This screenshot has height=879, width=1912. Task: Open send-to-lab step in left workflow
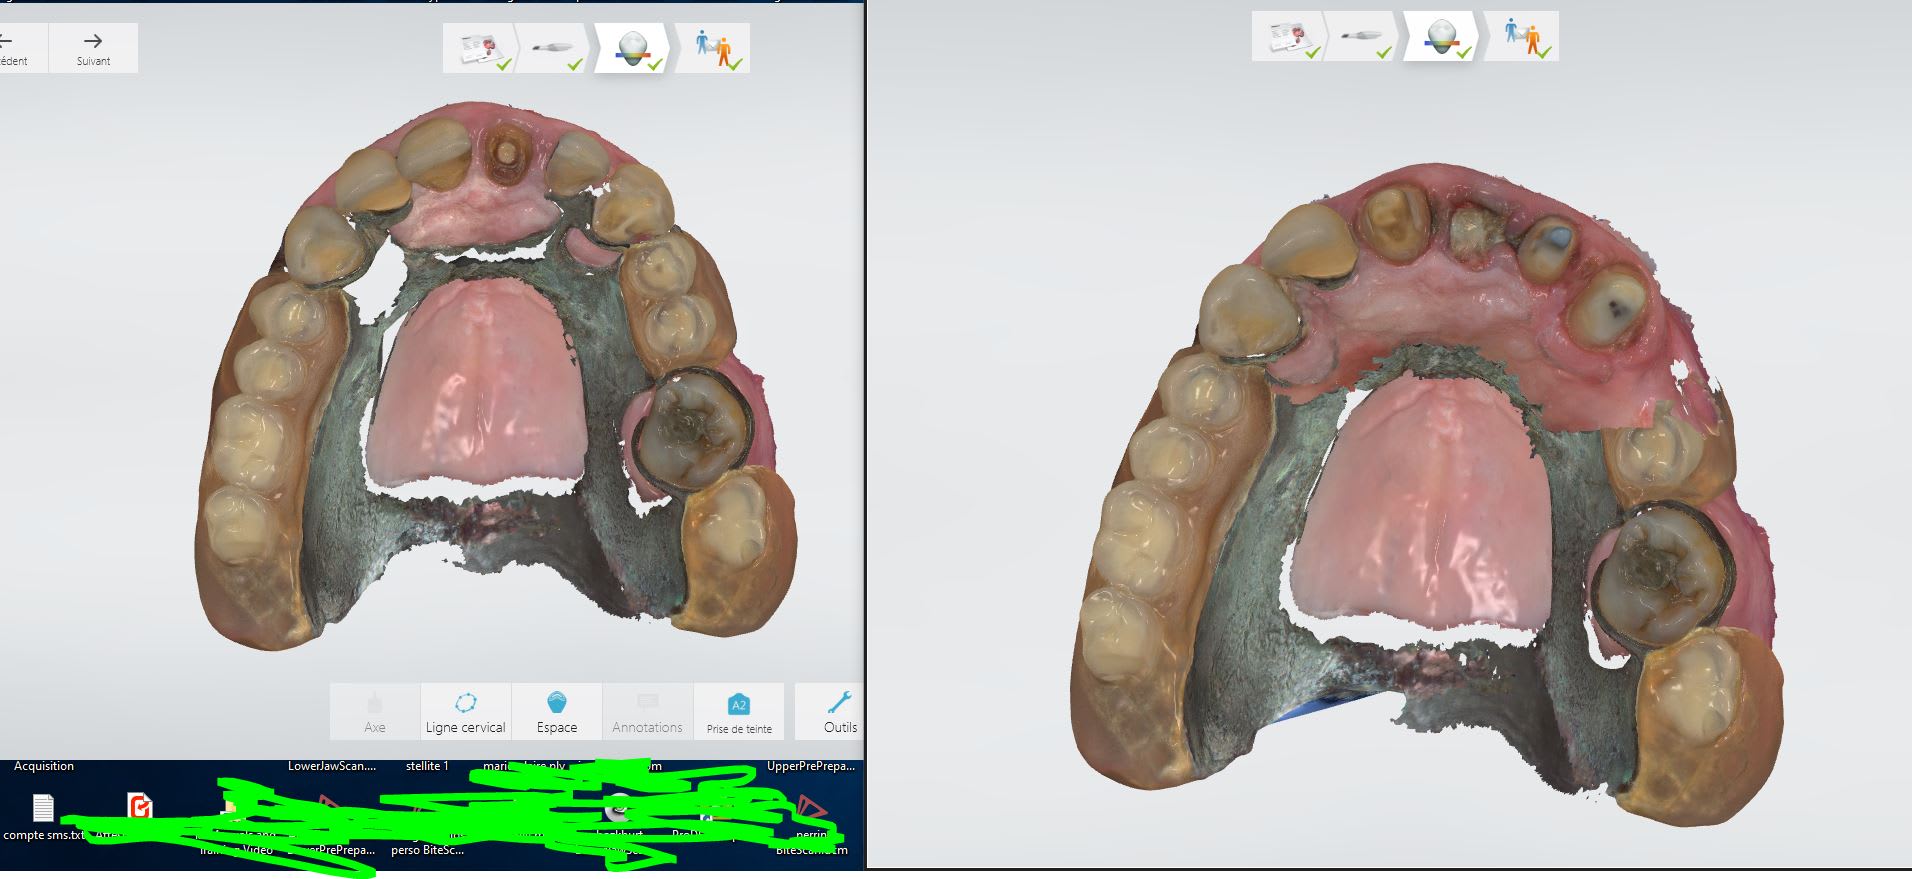coord(714,48)
